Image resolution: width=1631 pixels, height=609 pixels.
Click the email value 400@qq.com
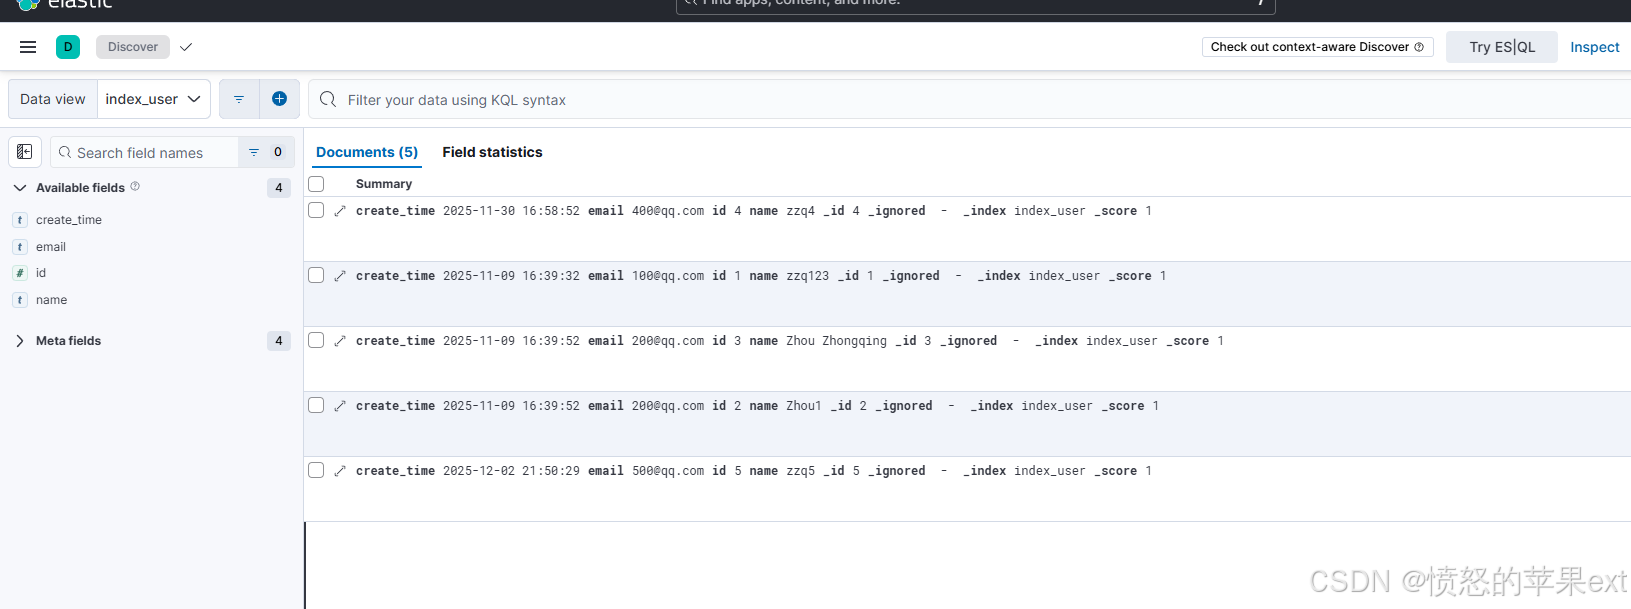pyautogui.click(x=668, y=211)
